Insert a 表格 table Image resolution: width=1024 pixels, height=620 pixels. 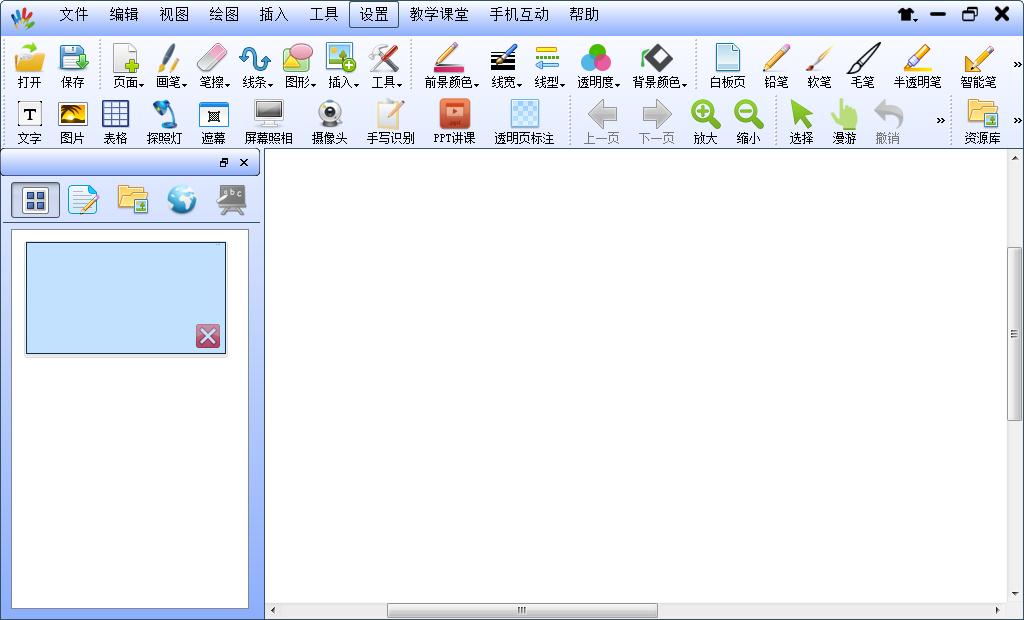[116, 121]
